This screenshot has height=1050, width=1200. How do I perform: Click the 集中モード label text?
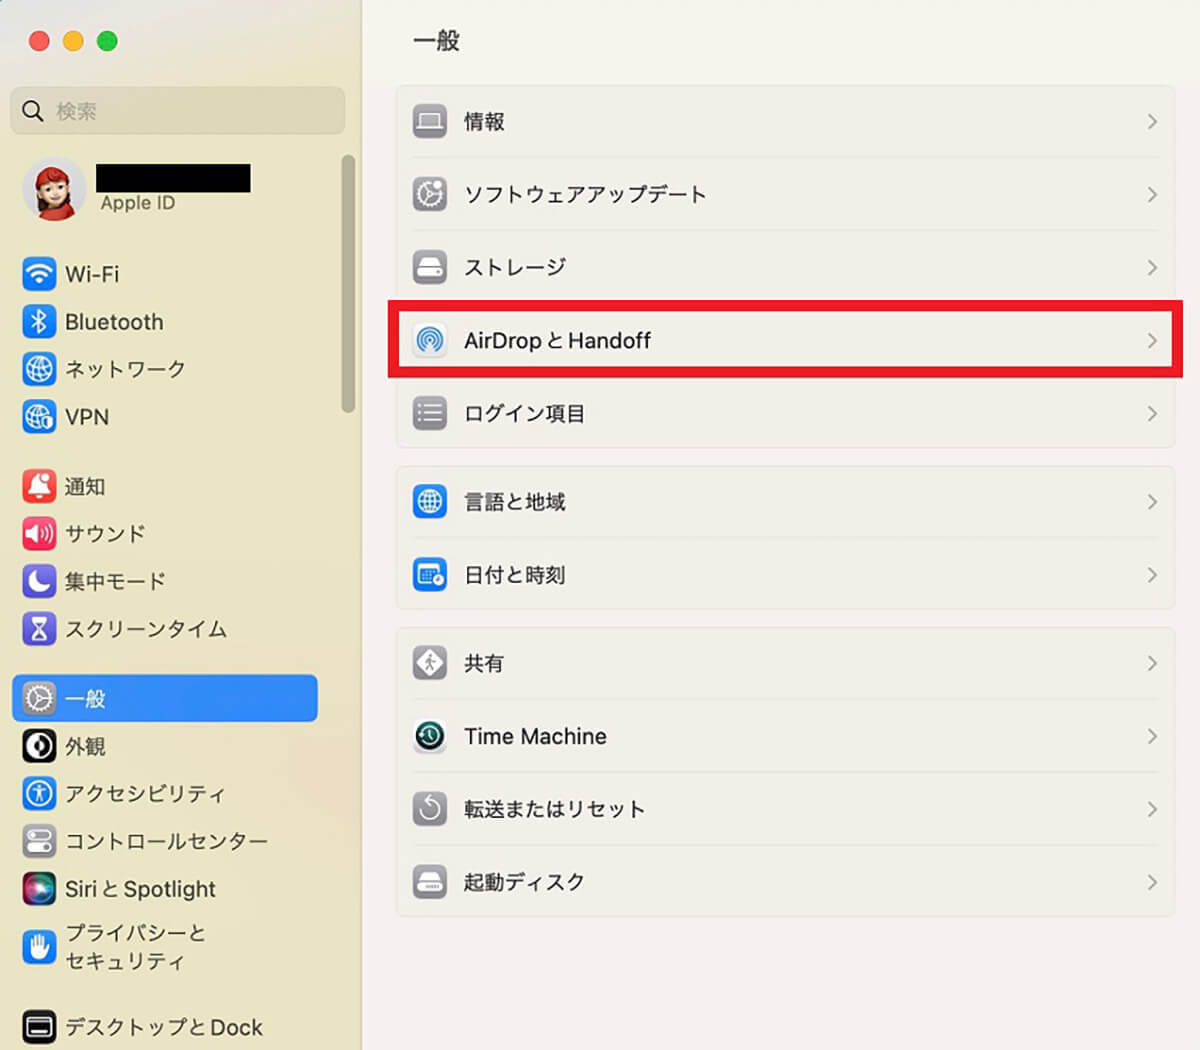(x=115, y=581)
